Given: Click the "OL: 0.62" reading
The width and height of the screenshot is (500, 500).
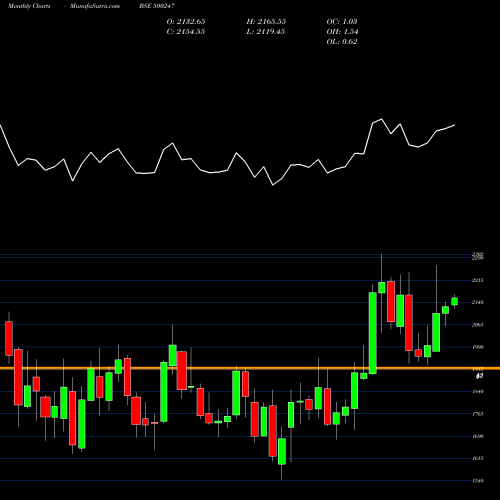Looking at the screenshot, I should (x=342, y=41).
